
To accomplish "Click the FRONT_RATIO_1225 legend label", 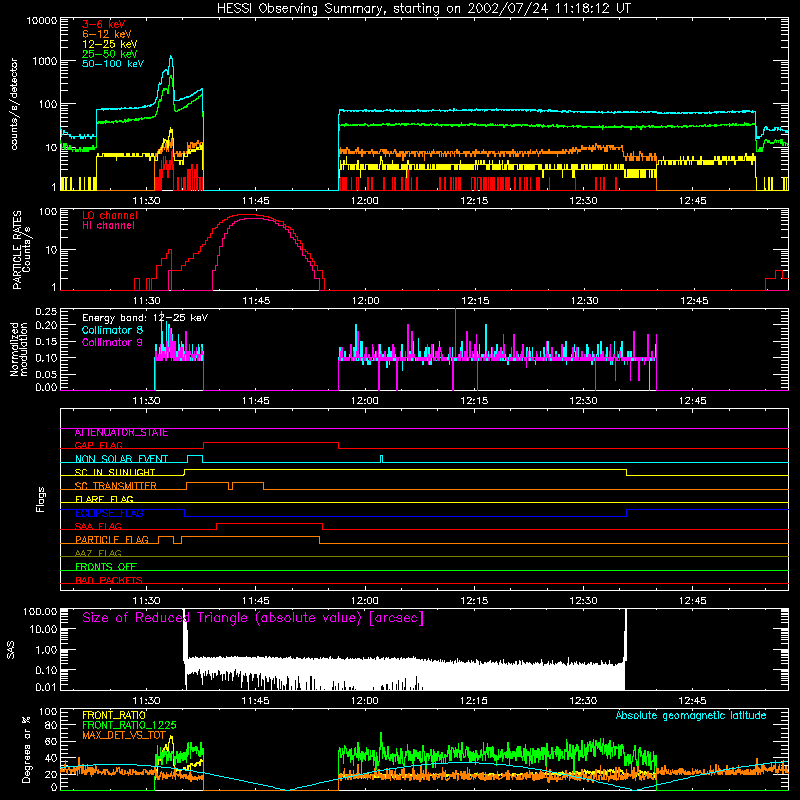I will pos(129,725).
